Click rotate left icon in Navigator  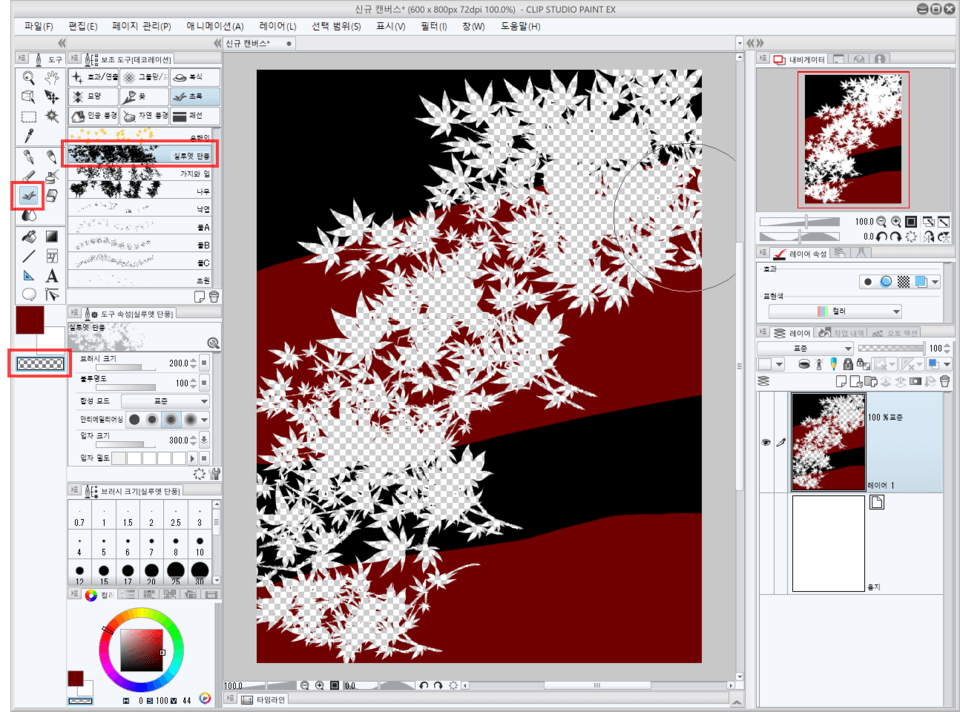coord(882,237)
